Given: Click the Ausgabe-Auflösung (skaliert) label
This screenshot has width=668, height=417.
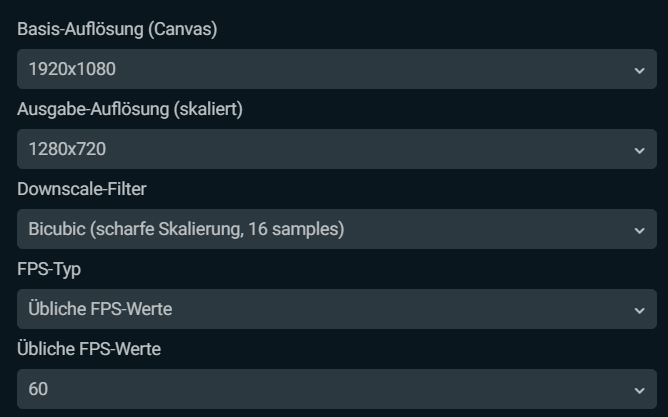Looking at the screenshot, I should pyautogui.click(x=130, y=109).
